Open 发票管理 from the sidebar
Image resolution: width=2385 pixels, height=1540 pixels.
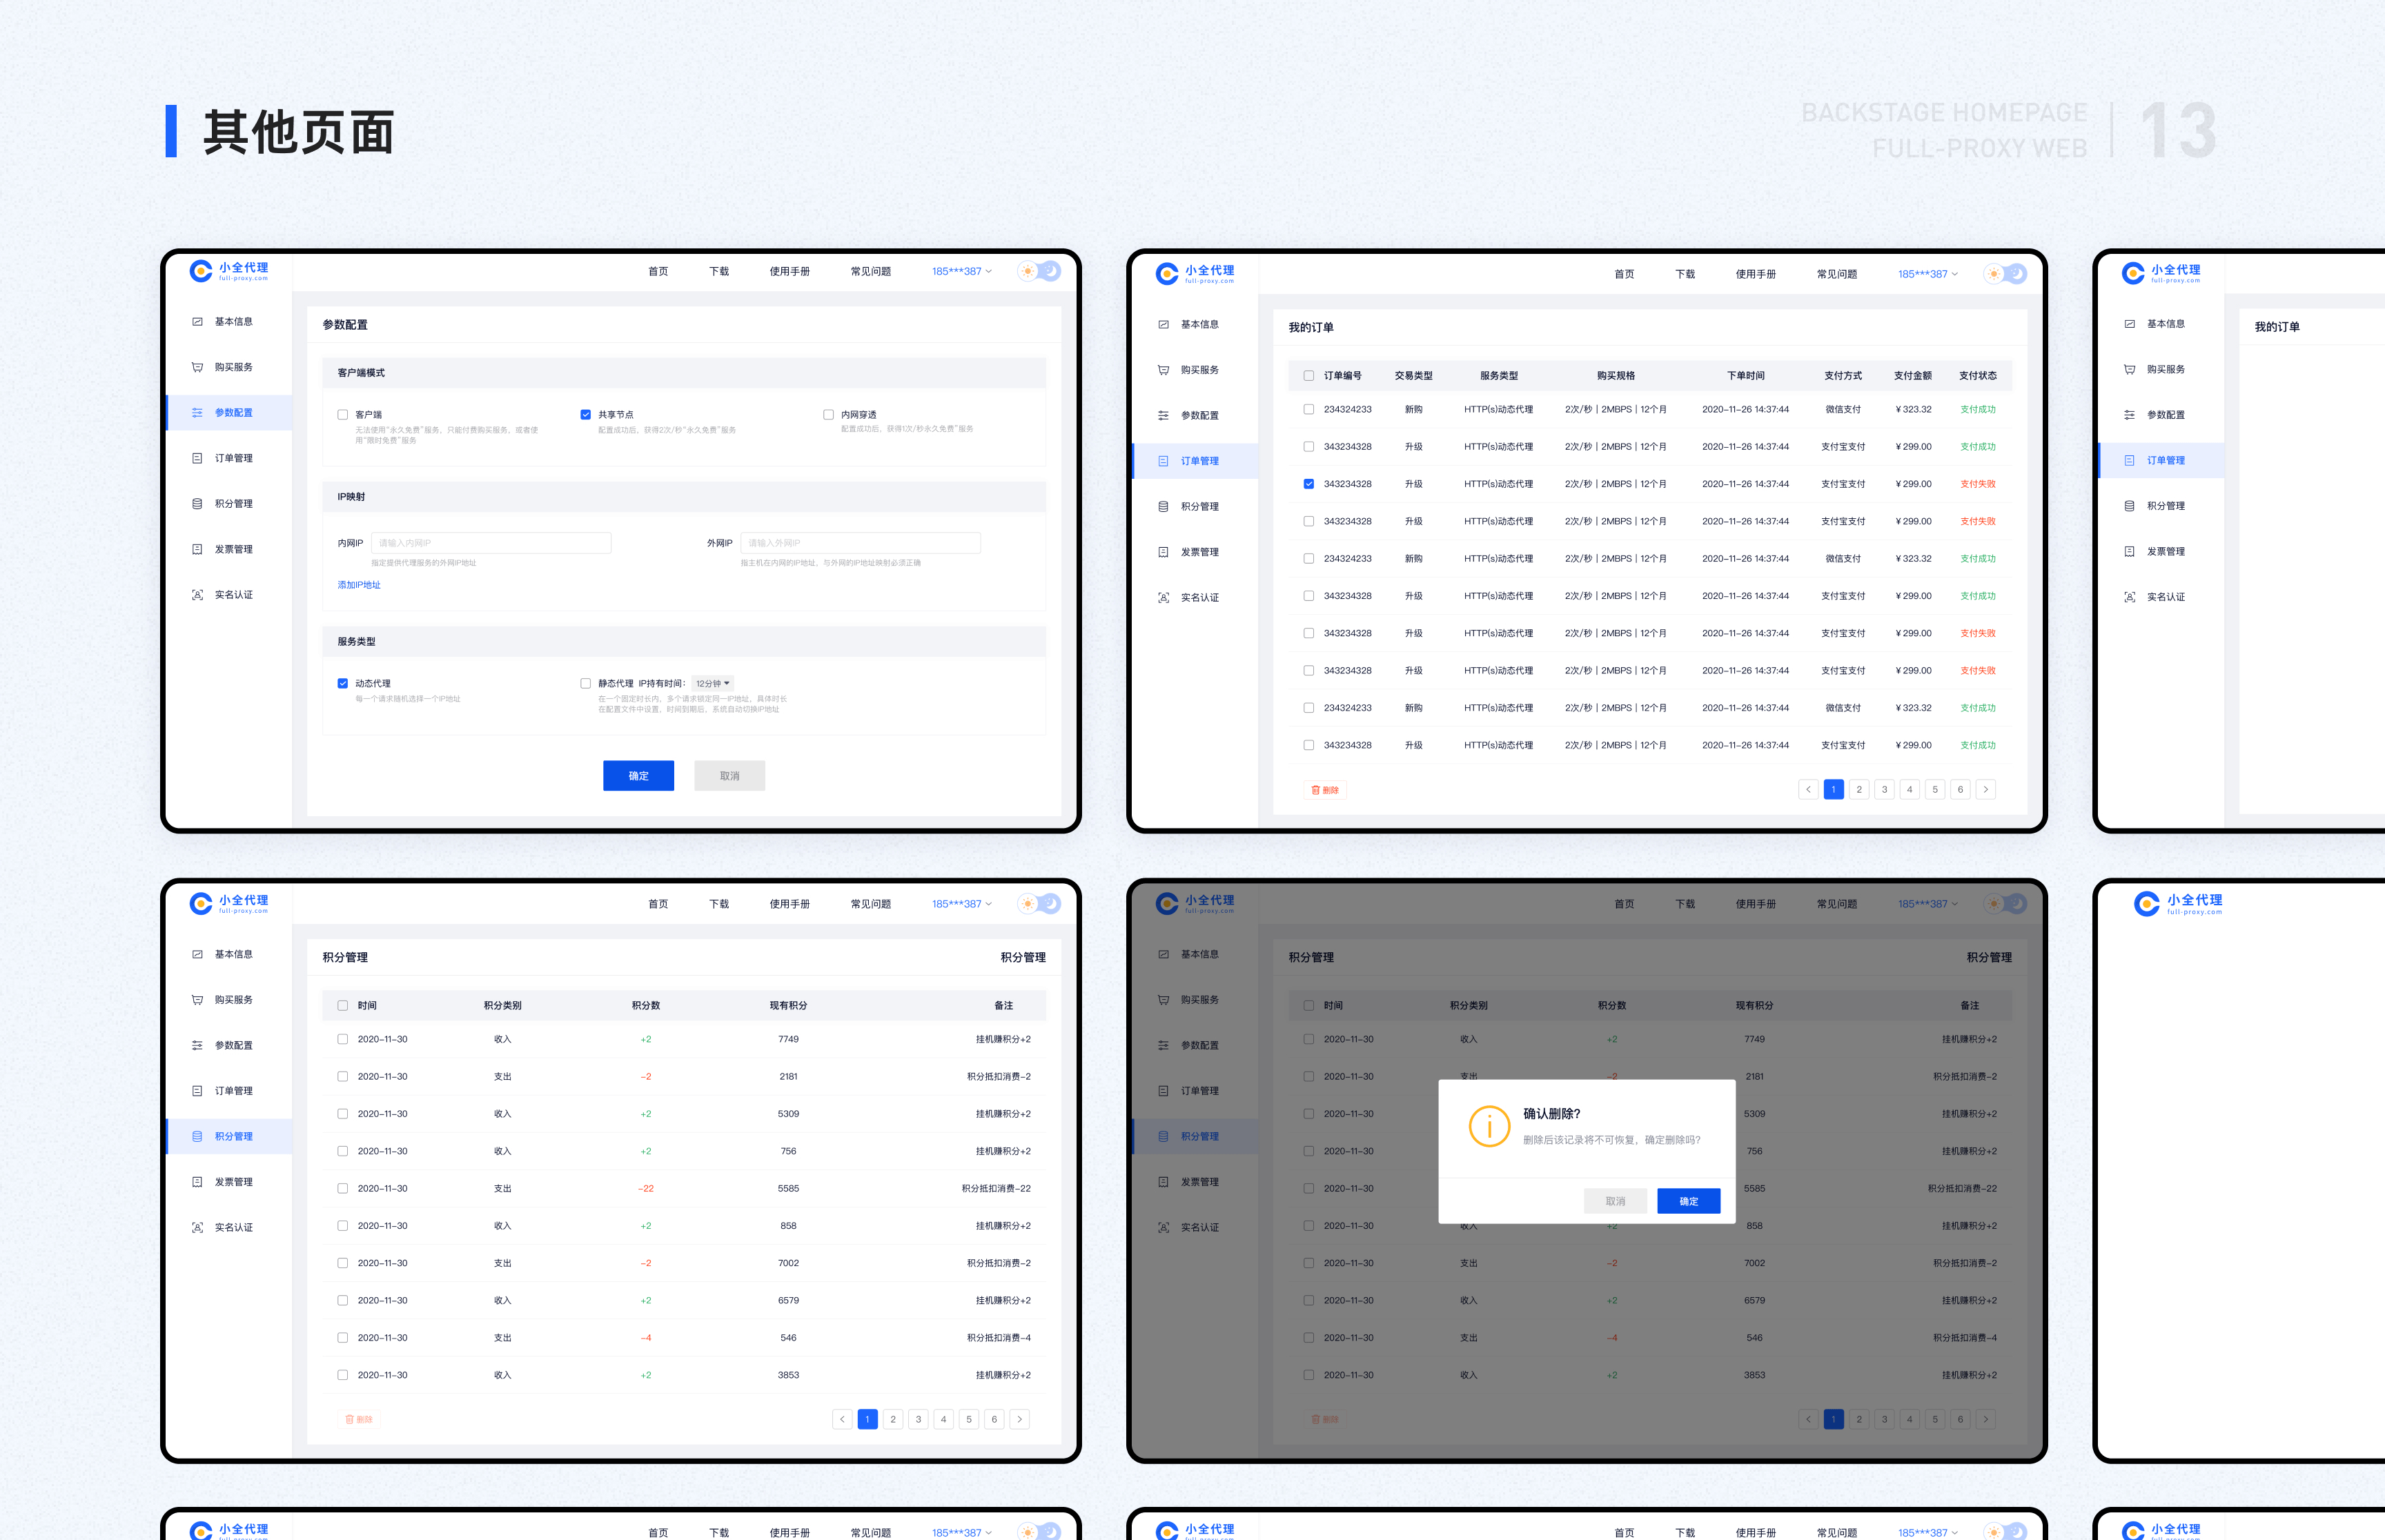(x=234, y=548)
